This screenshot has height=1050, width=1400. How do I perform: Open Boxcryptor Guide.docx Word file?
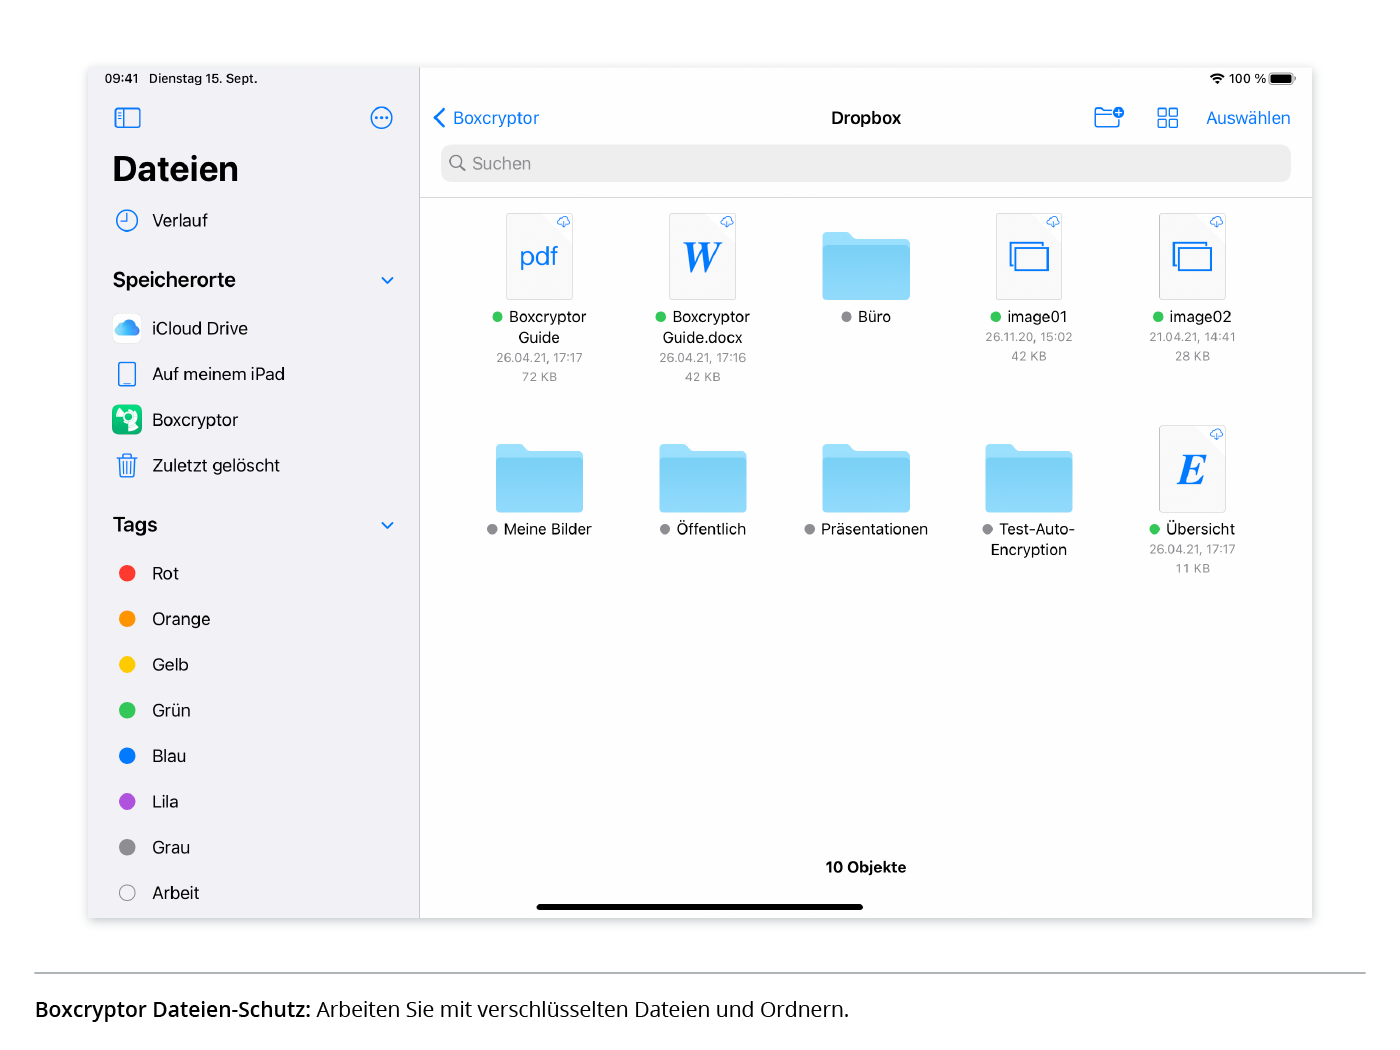(x=702, y=257)
